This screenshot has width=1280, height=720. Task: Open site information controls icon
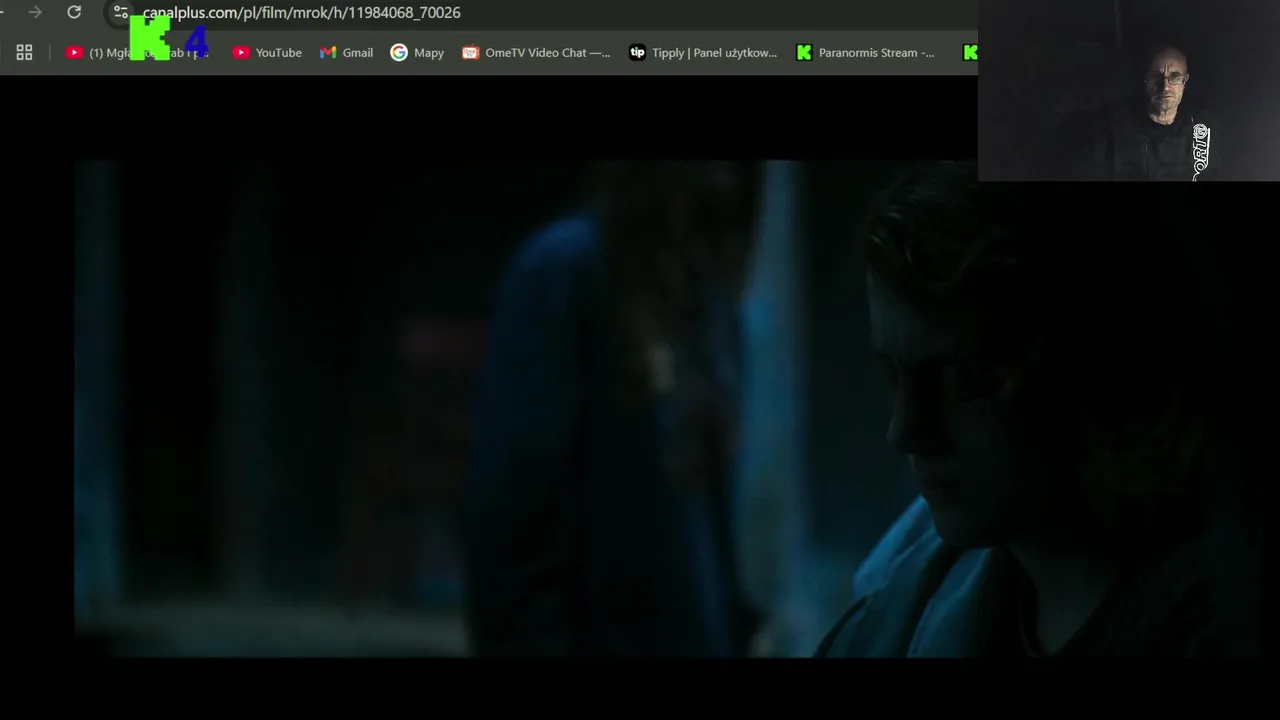click(x=121, y=12)
